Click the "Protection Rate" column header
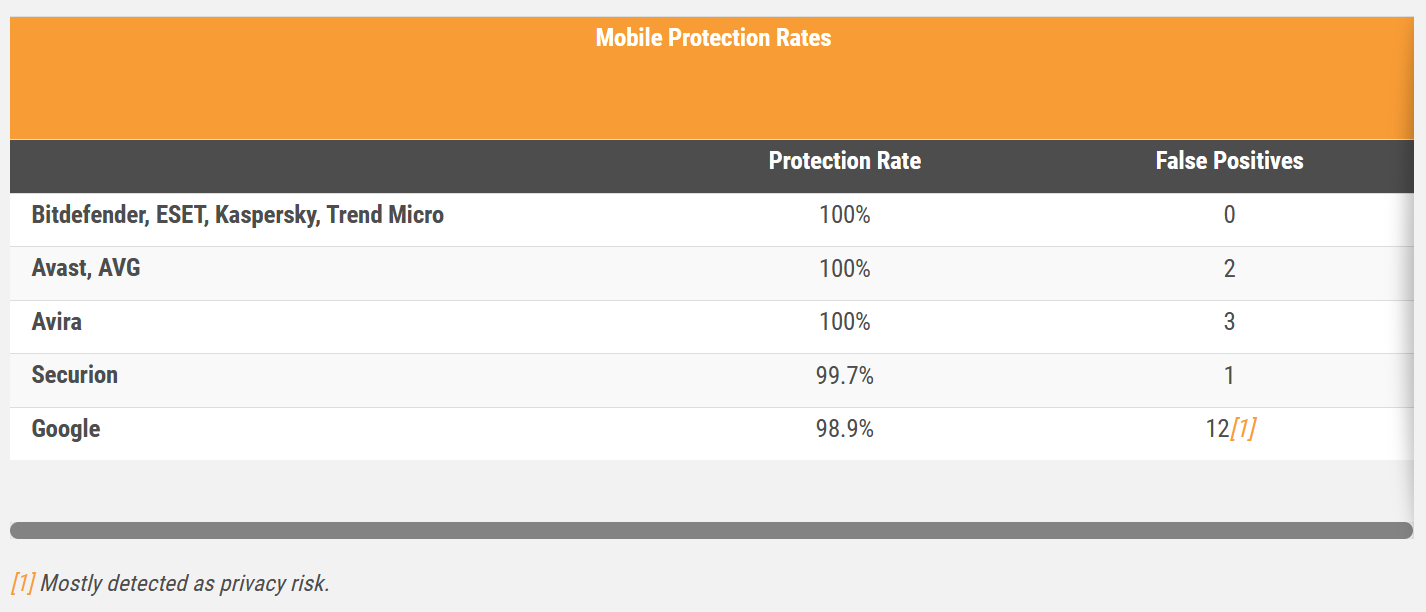This screenshot has height=612, width=1426. (844, 161)
